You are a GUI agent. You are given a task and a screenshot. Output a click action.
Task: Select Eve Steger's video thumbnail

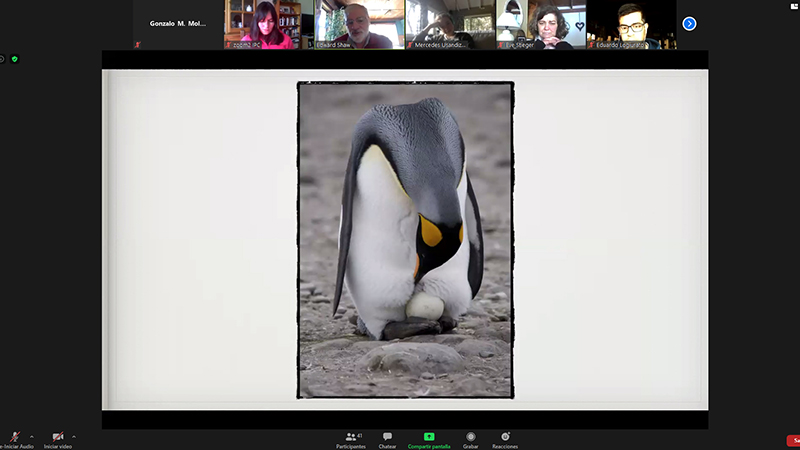pyautogui.click(x=541, y=24)
